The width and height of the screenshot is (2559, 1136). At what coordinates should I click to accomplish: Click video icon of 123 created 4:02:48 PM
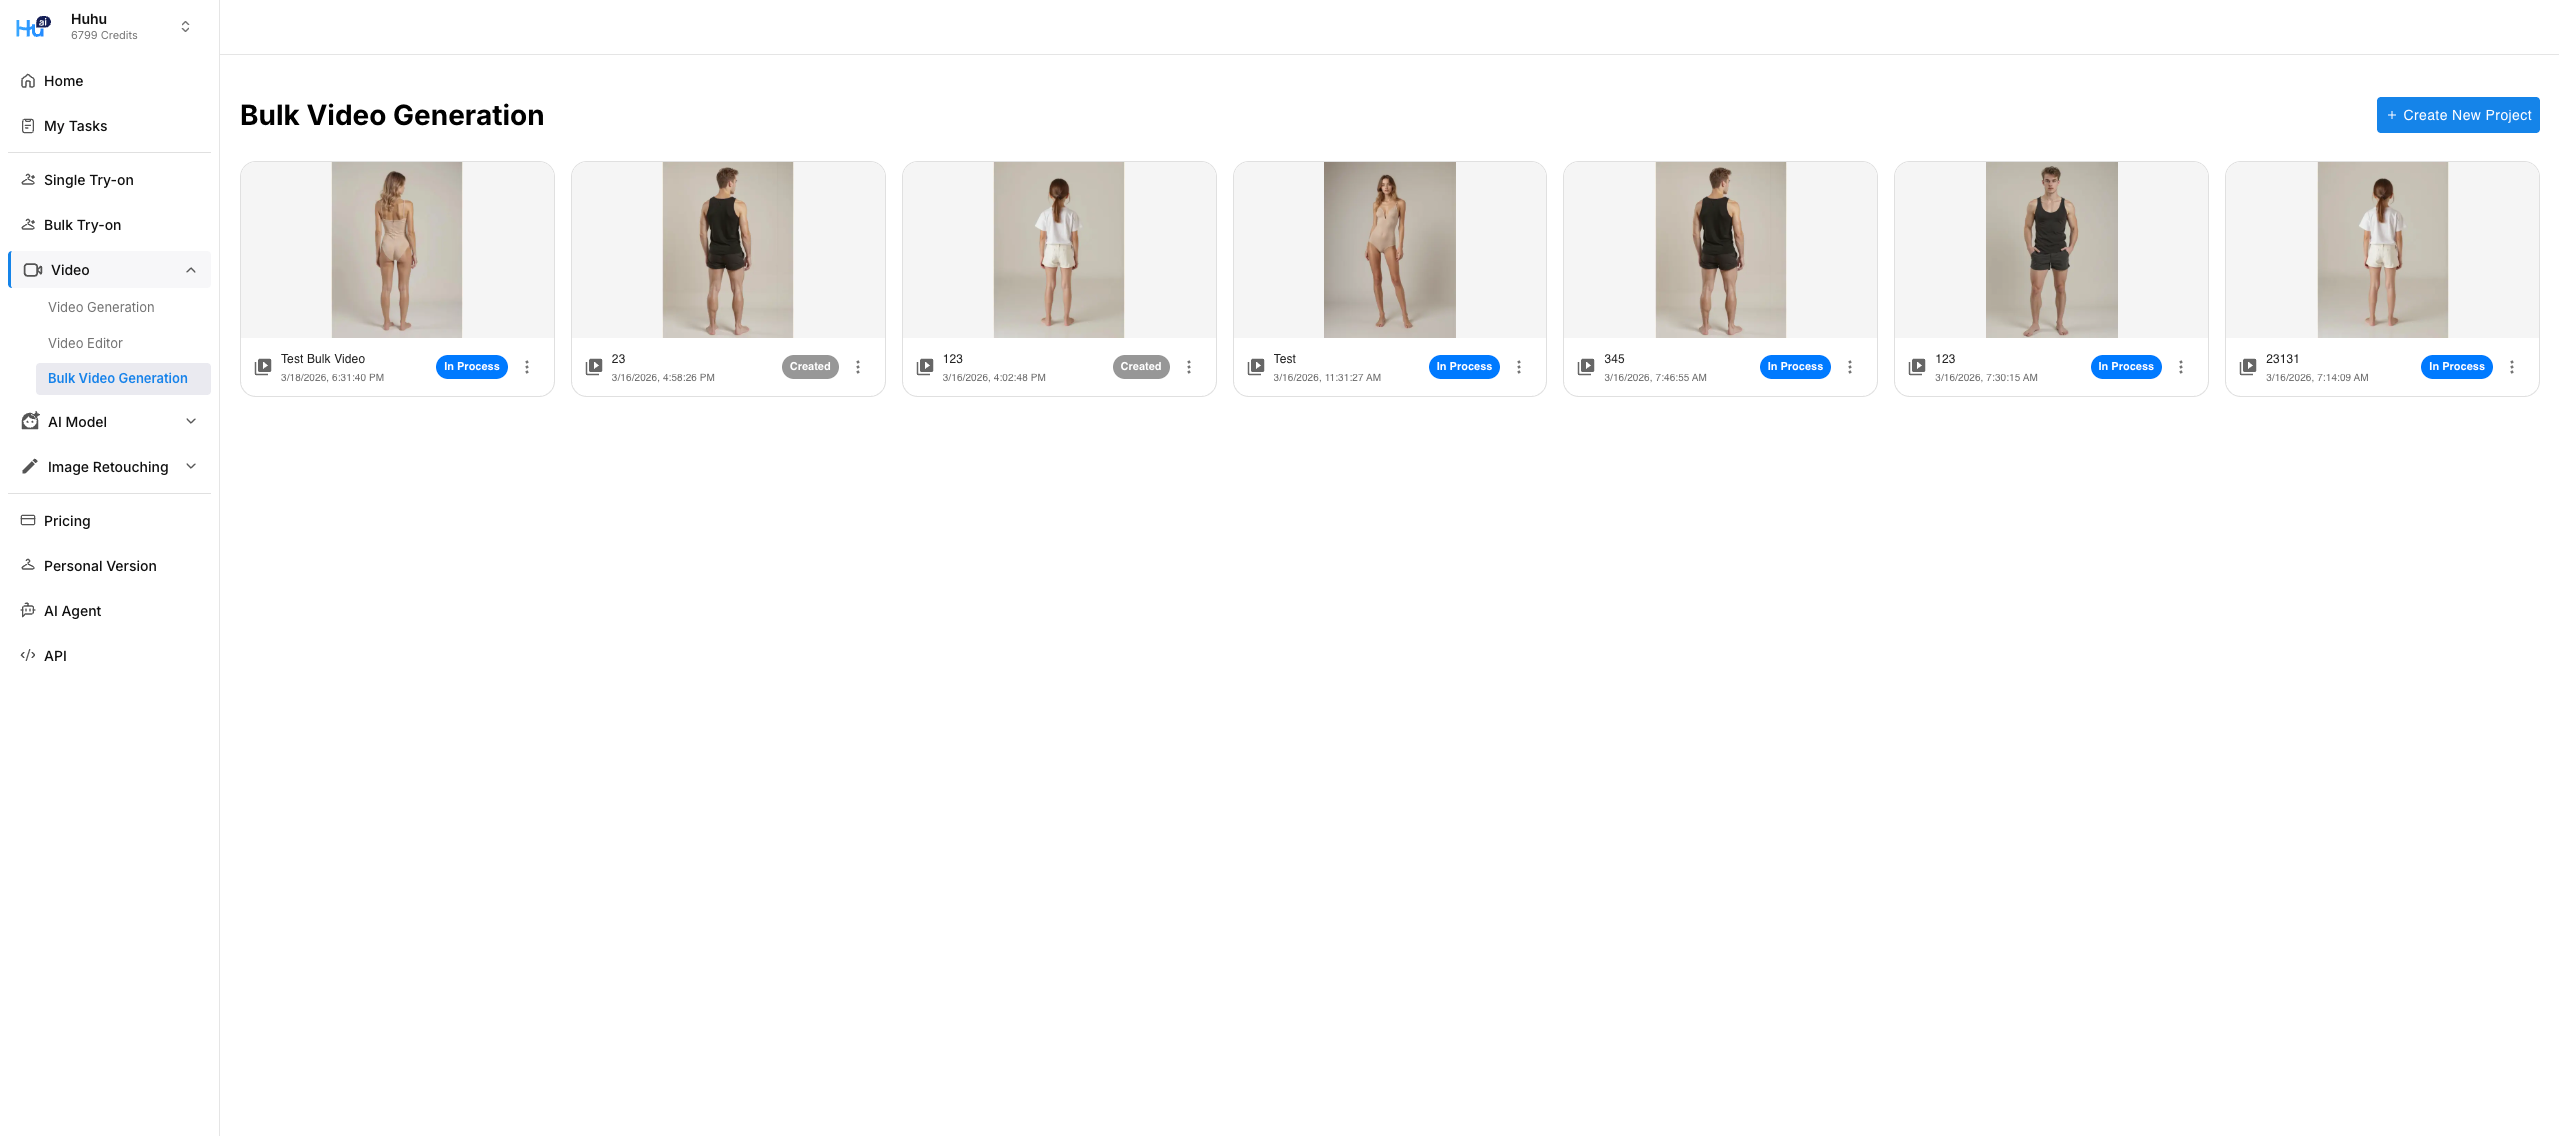pyautogui.click(x=925, y=367)
